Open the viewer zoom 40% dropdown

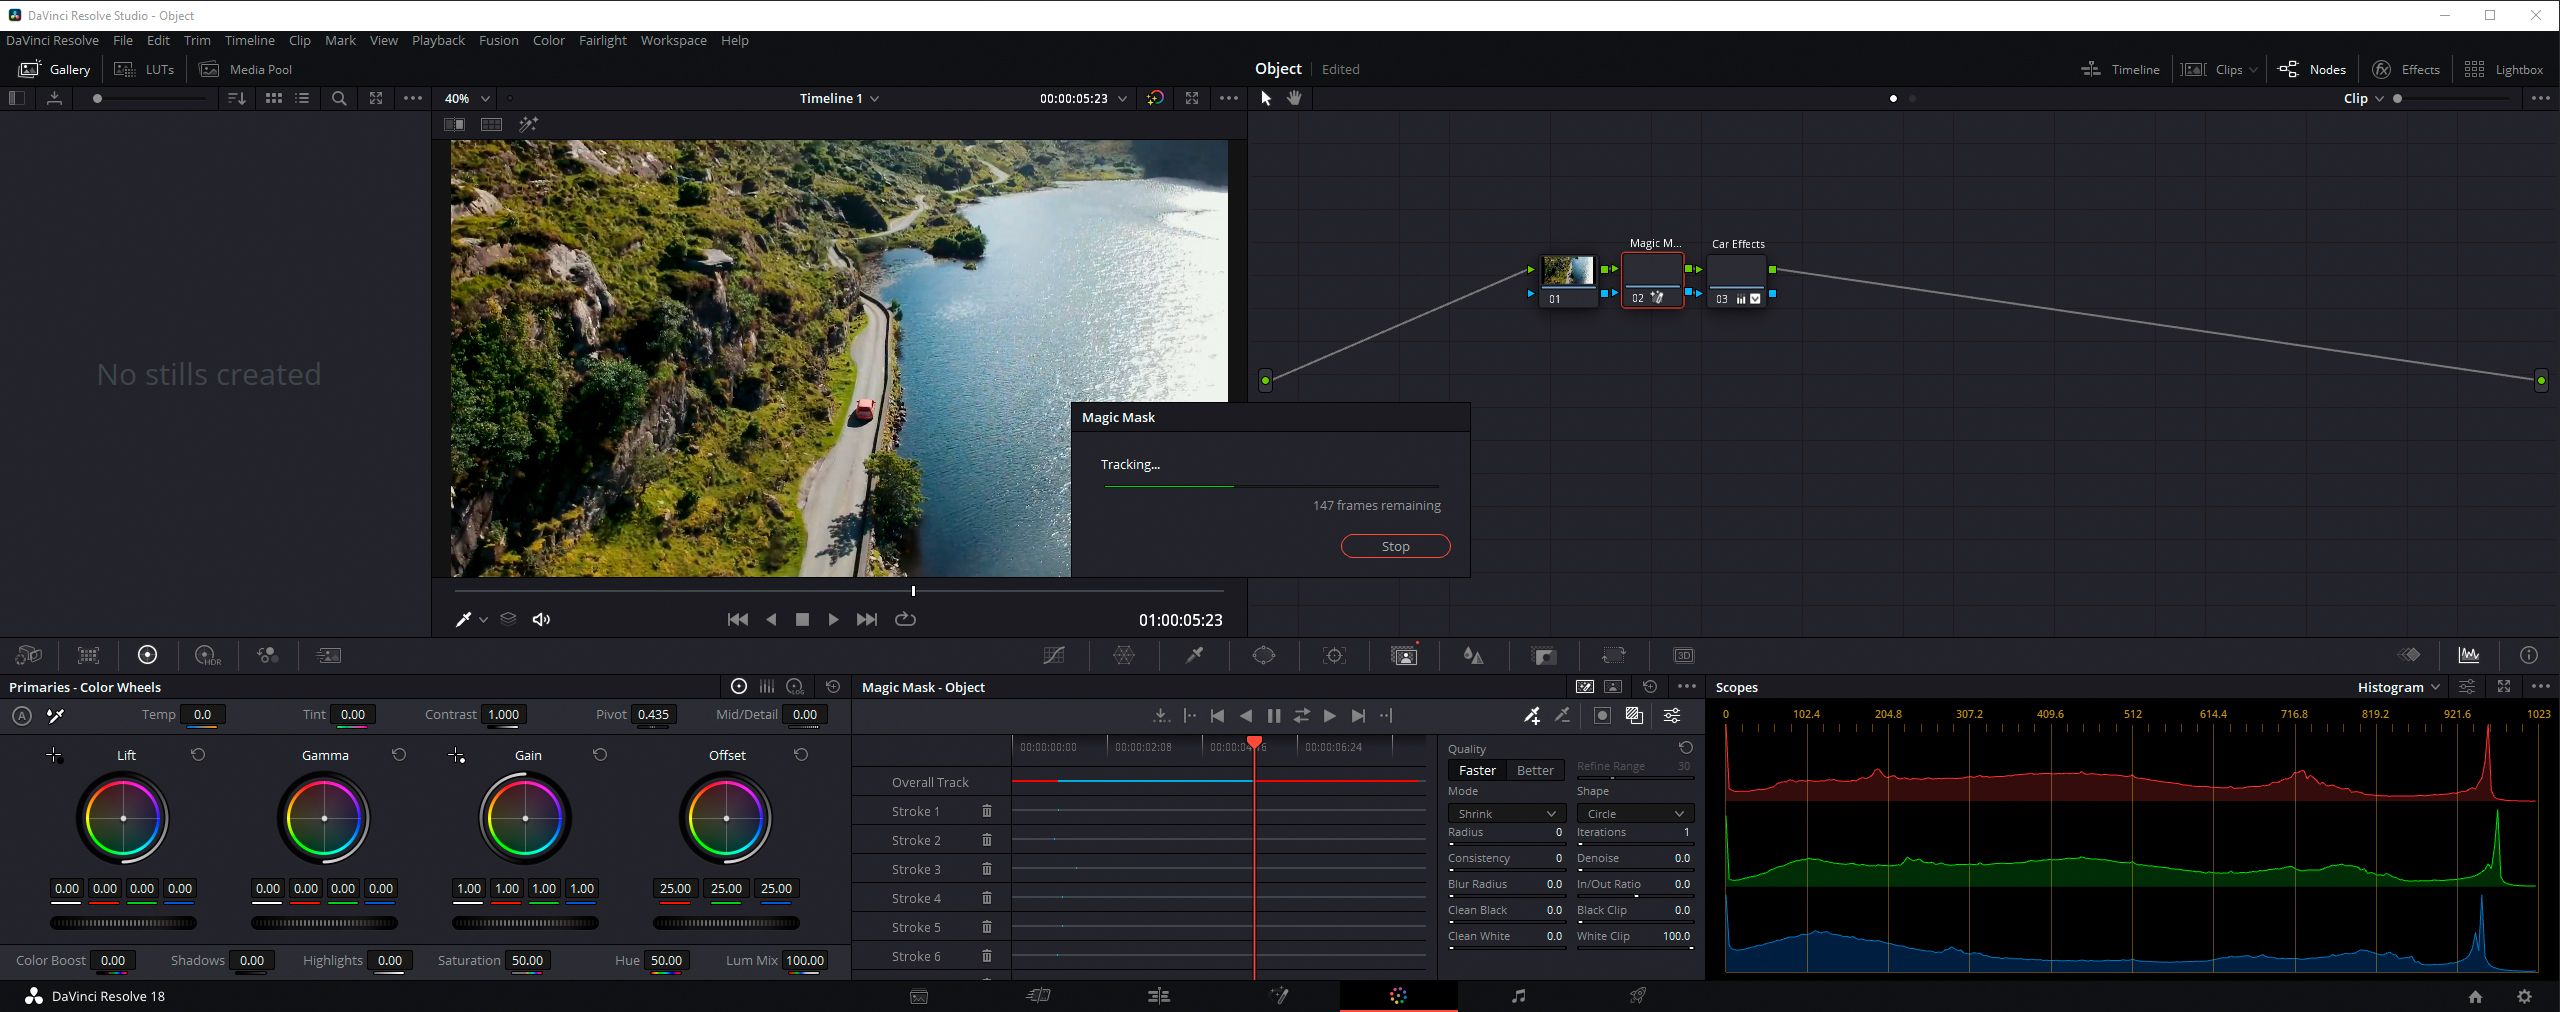pyautogui.click(x=467, y=98)
